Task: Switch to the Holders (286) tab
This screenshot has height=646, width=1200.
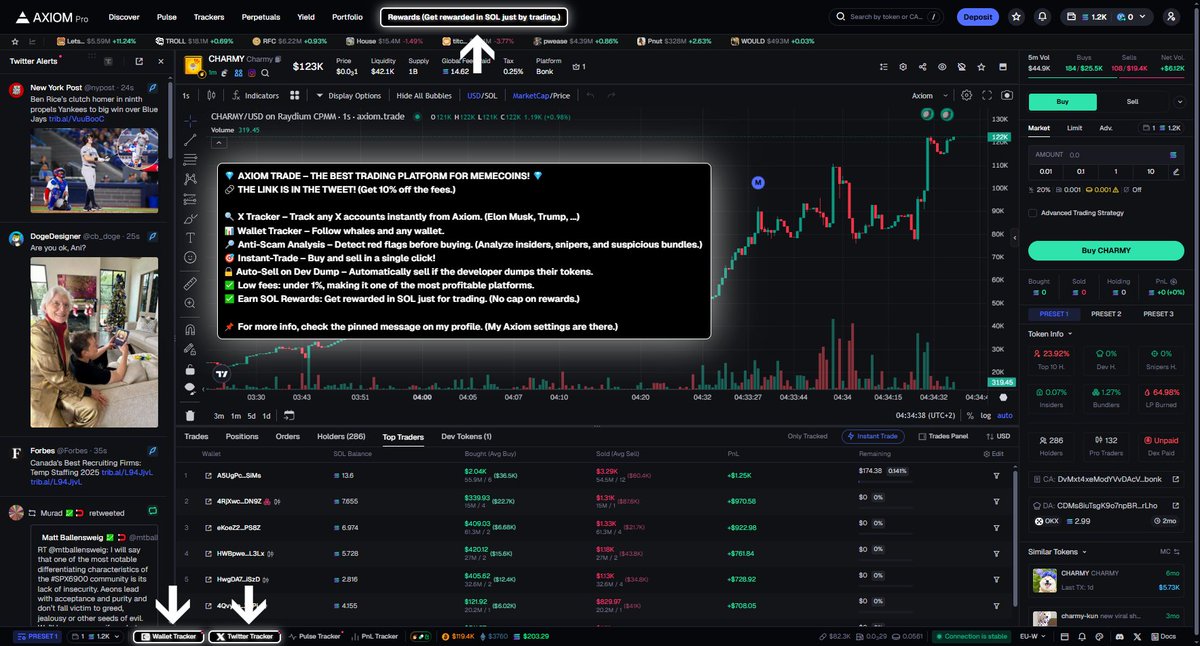Action: pos(341,436)
